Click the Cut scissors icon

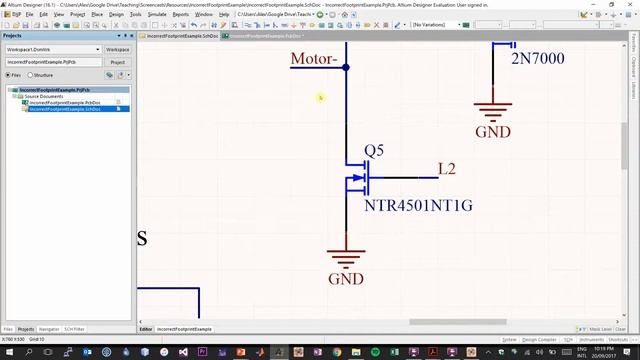(x=116, y=25)
